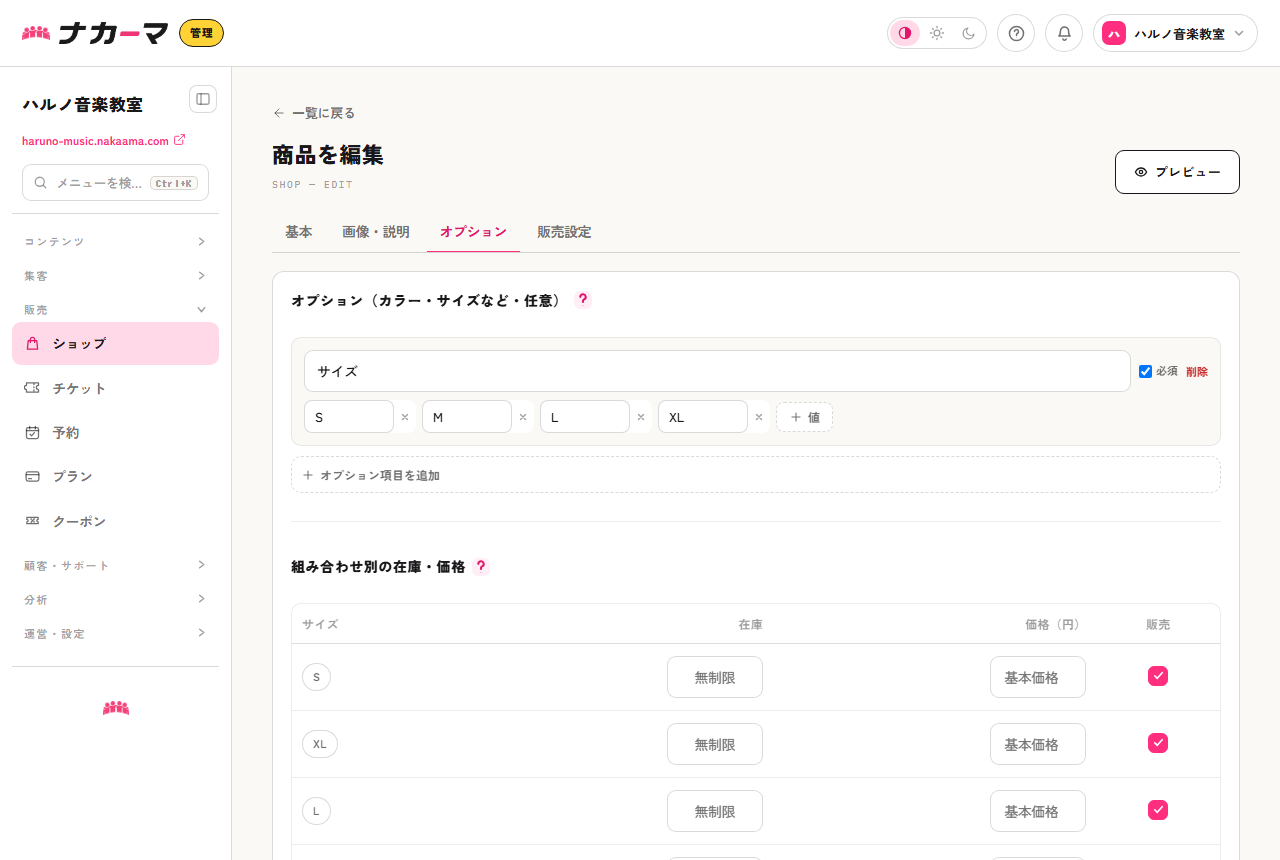Click the 価格（円） column header
Screen dimensions: 1280x860
(x=1053, y=624)
